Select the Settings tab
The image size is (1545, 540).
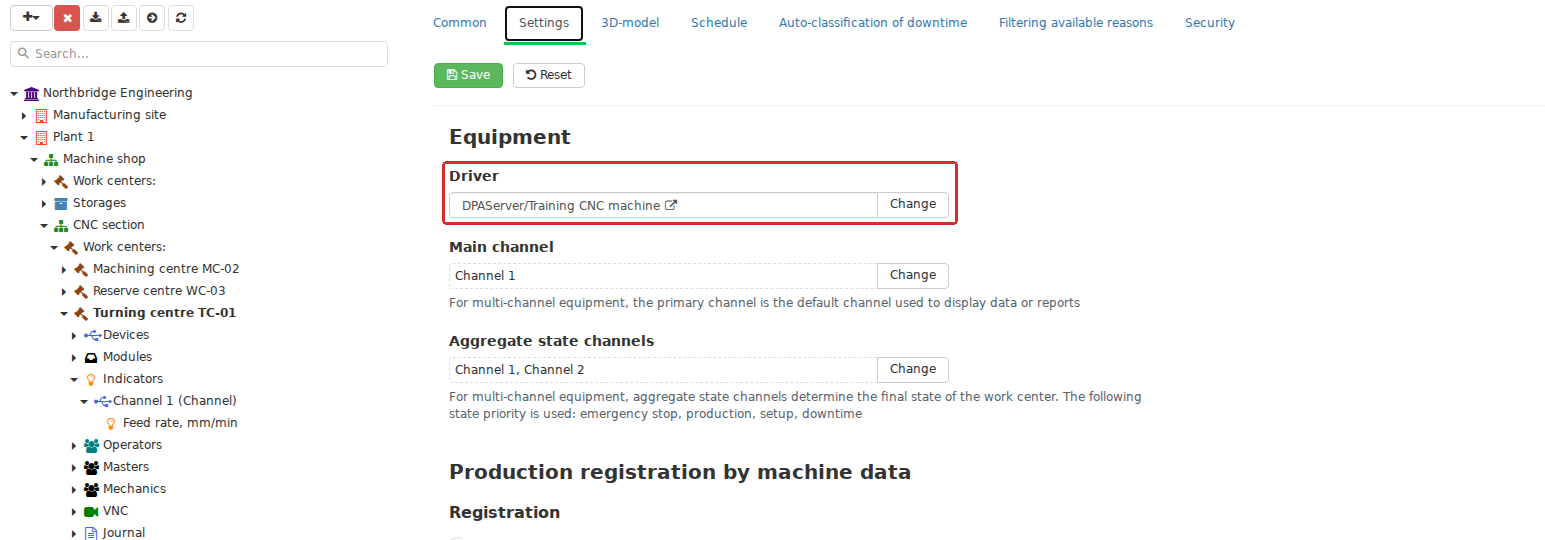[x=544, y=23]
